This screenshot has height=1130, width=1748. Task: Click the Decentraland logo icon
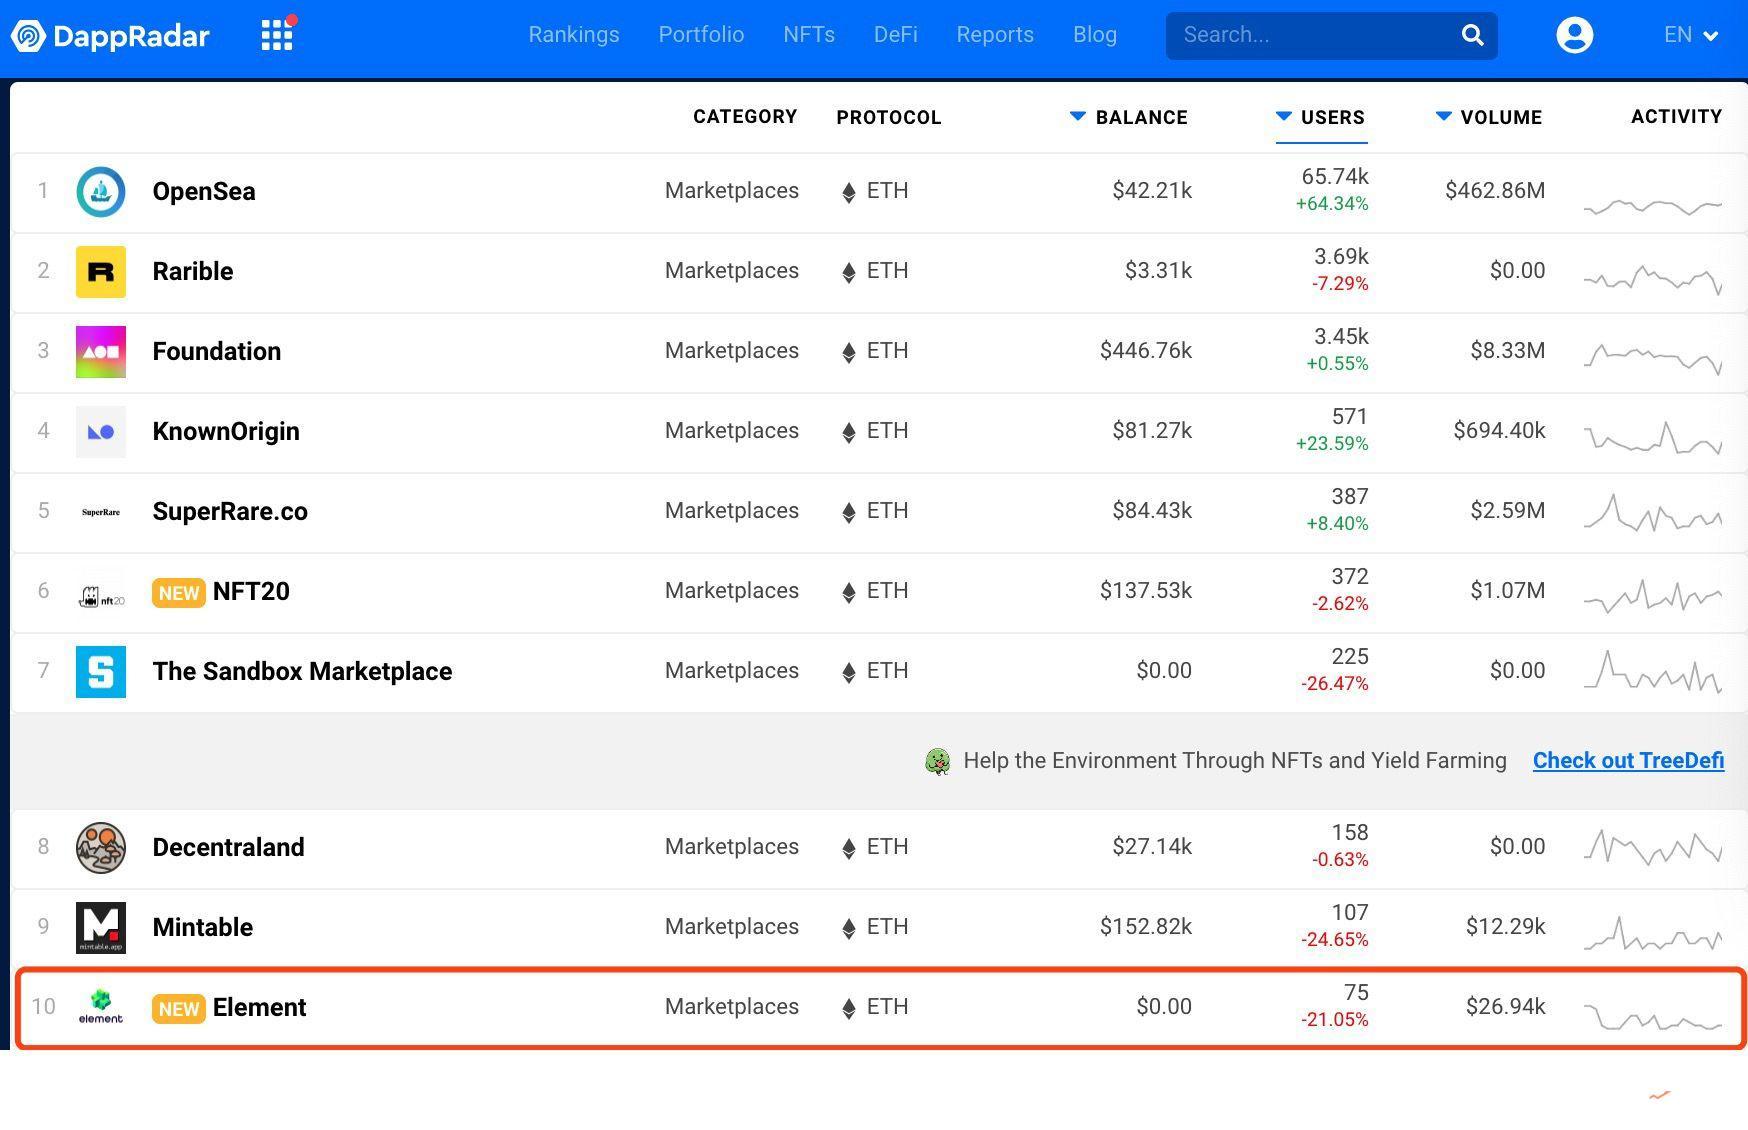pyautogui.click(x=101, y=848)
